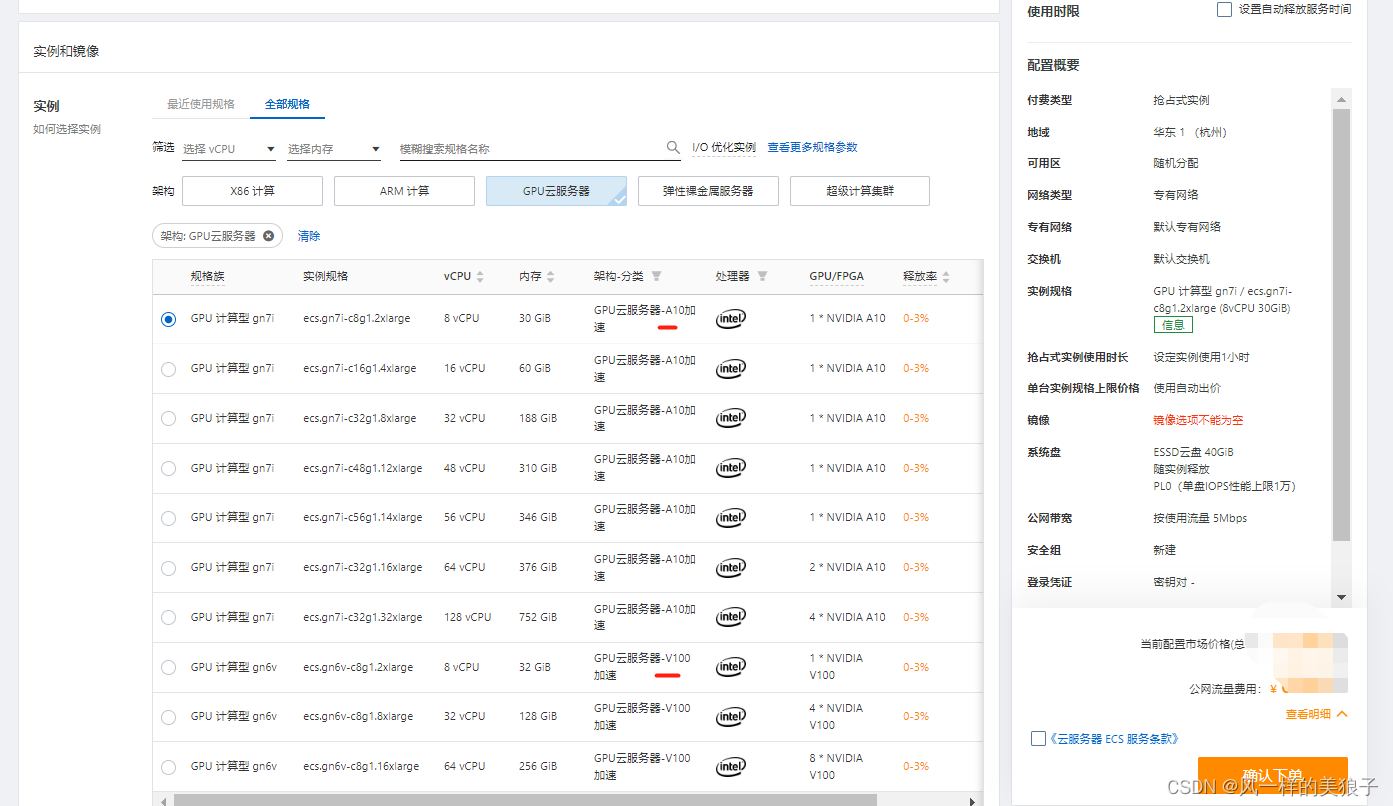Select ecs.gn7i-c32g1.8xlarge instance radio

coord(168,418)
